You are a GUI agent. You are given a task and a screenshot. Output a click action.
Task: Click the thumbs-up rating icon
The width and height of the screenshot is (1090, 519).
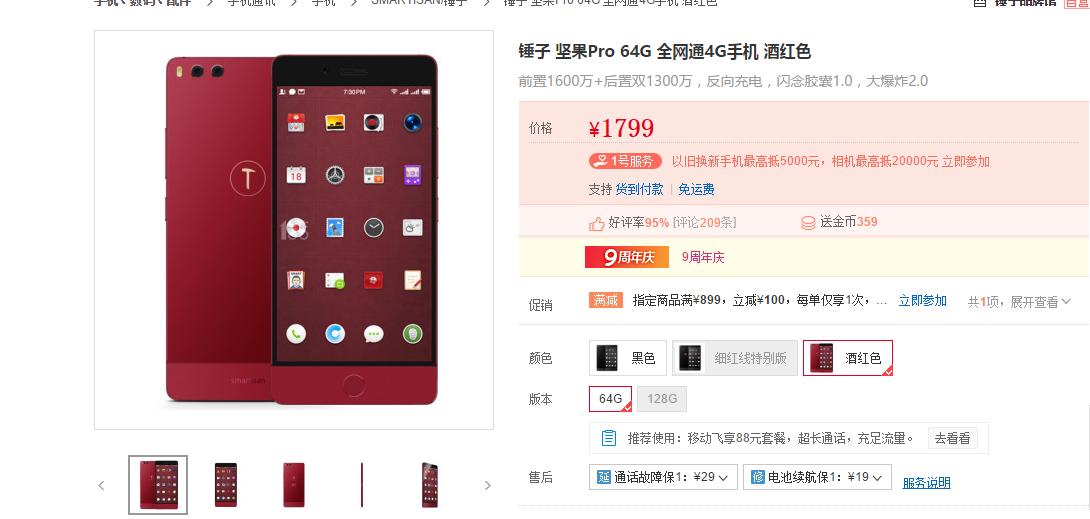point(596,223)
